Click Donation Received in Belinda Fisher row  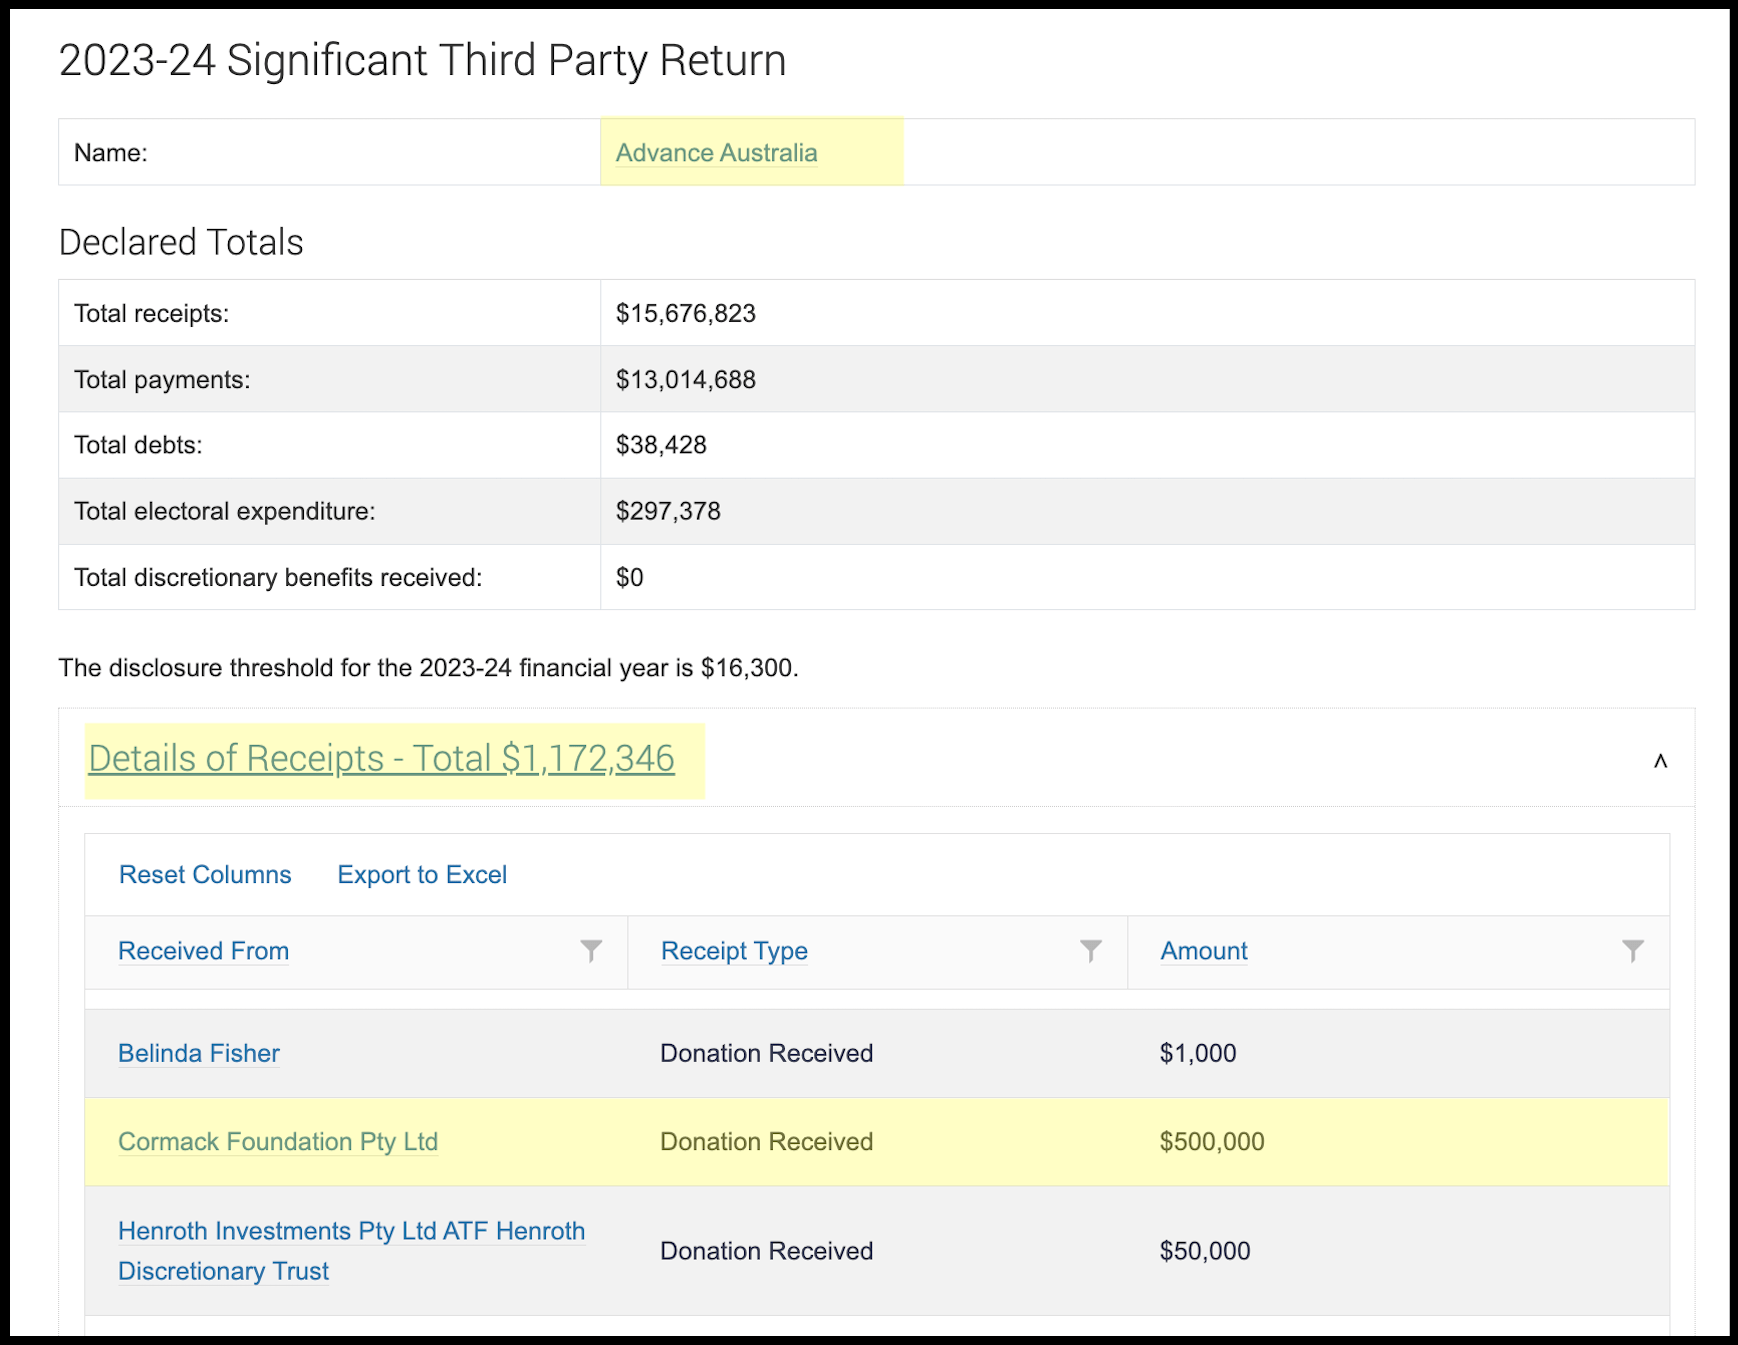point(767,1053)
